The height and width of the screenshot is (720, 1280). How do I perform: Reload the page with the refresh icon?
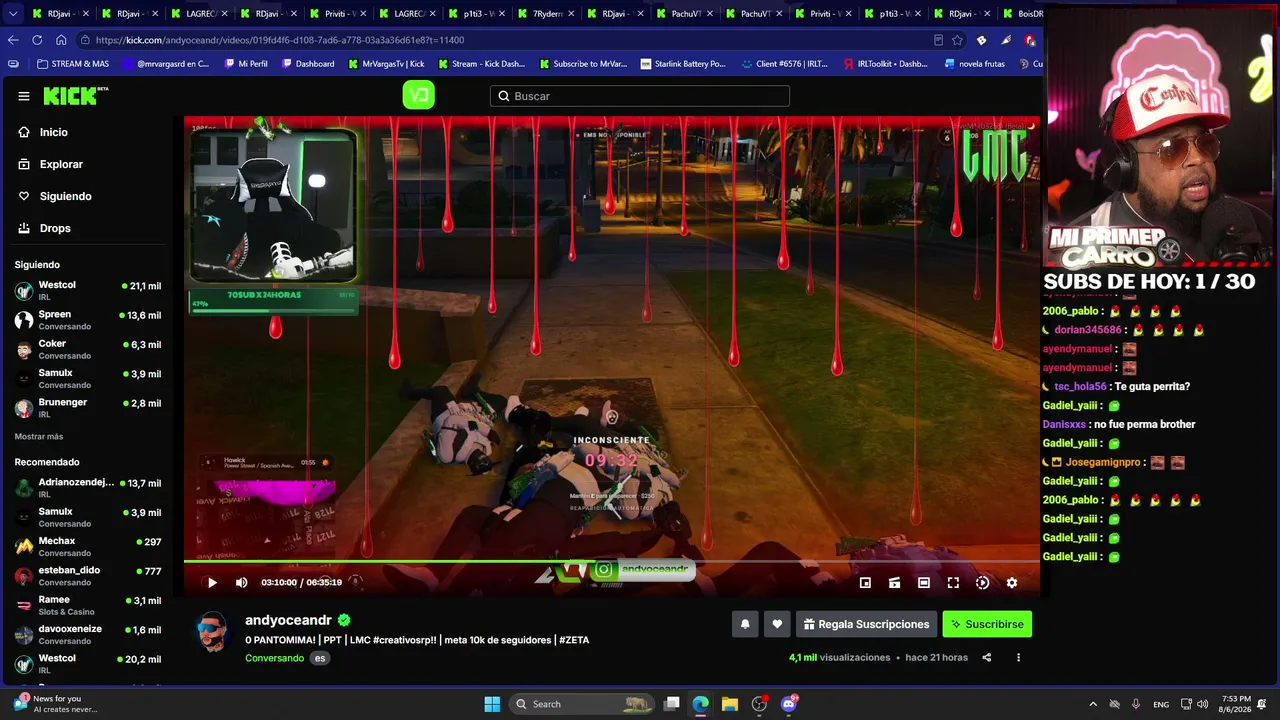[x=37, y=40]
